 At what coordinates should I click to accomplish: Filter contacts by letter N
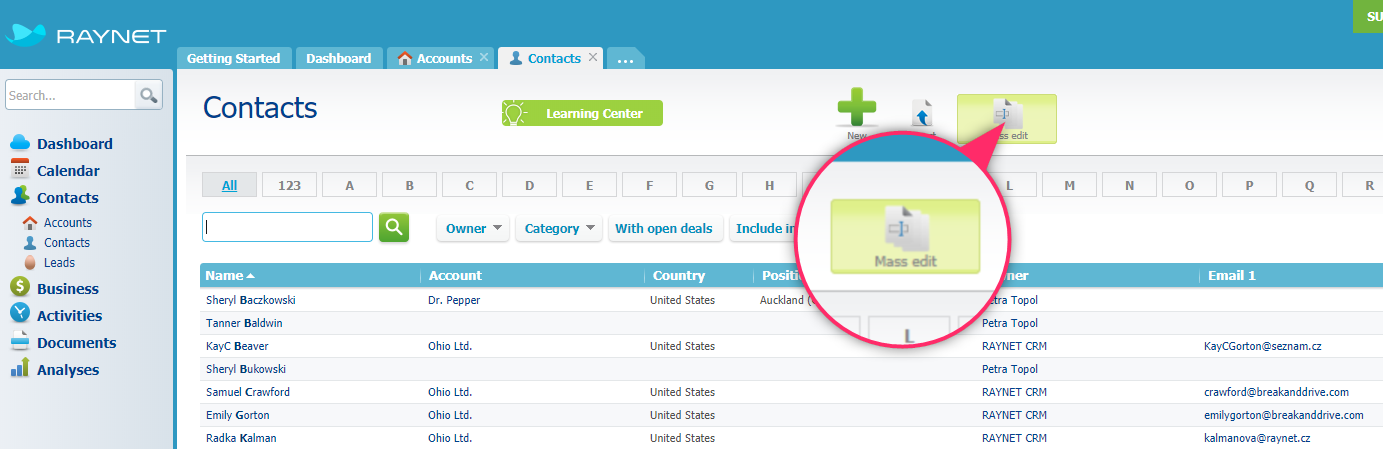[1129, 185]
